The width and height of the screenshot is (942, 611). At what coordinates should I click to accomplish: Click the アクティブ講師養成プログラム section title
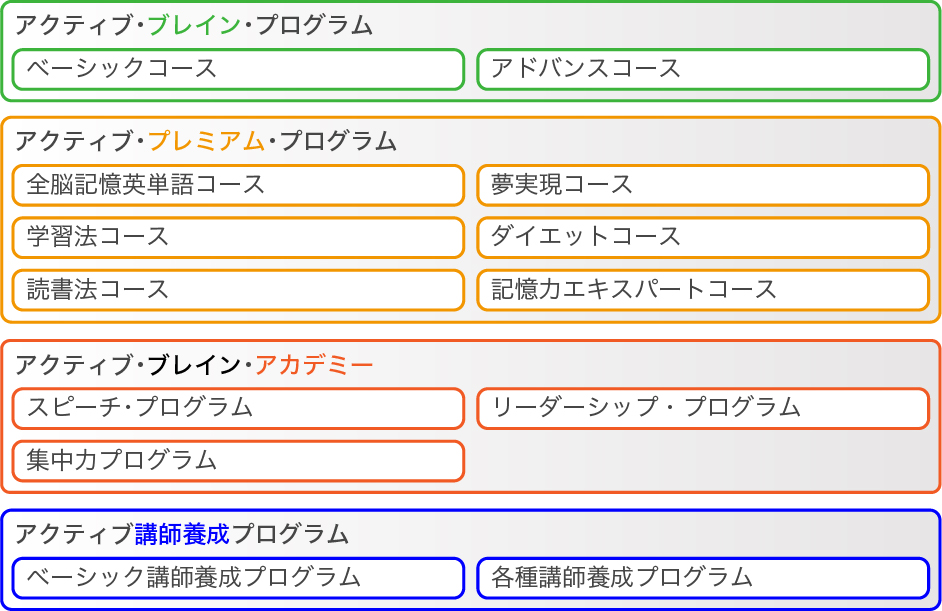(x=182, y=535)
